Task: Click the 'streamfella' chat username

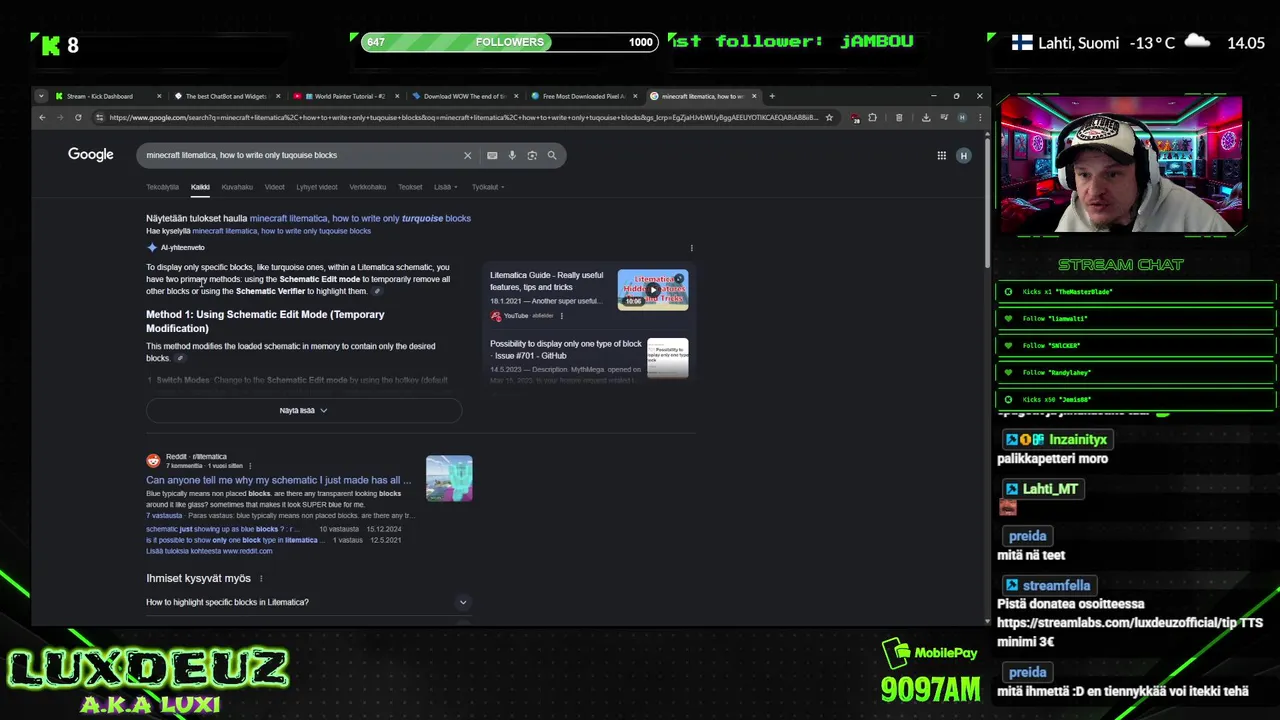Action: coord(1056,585)
